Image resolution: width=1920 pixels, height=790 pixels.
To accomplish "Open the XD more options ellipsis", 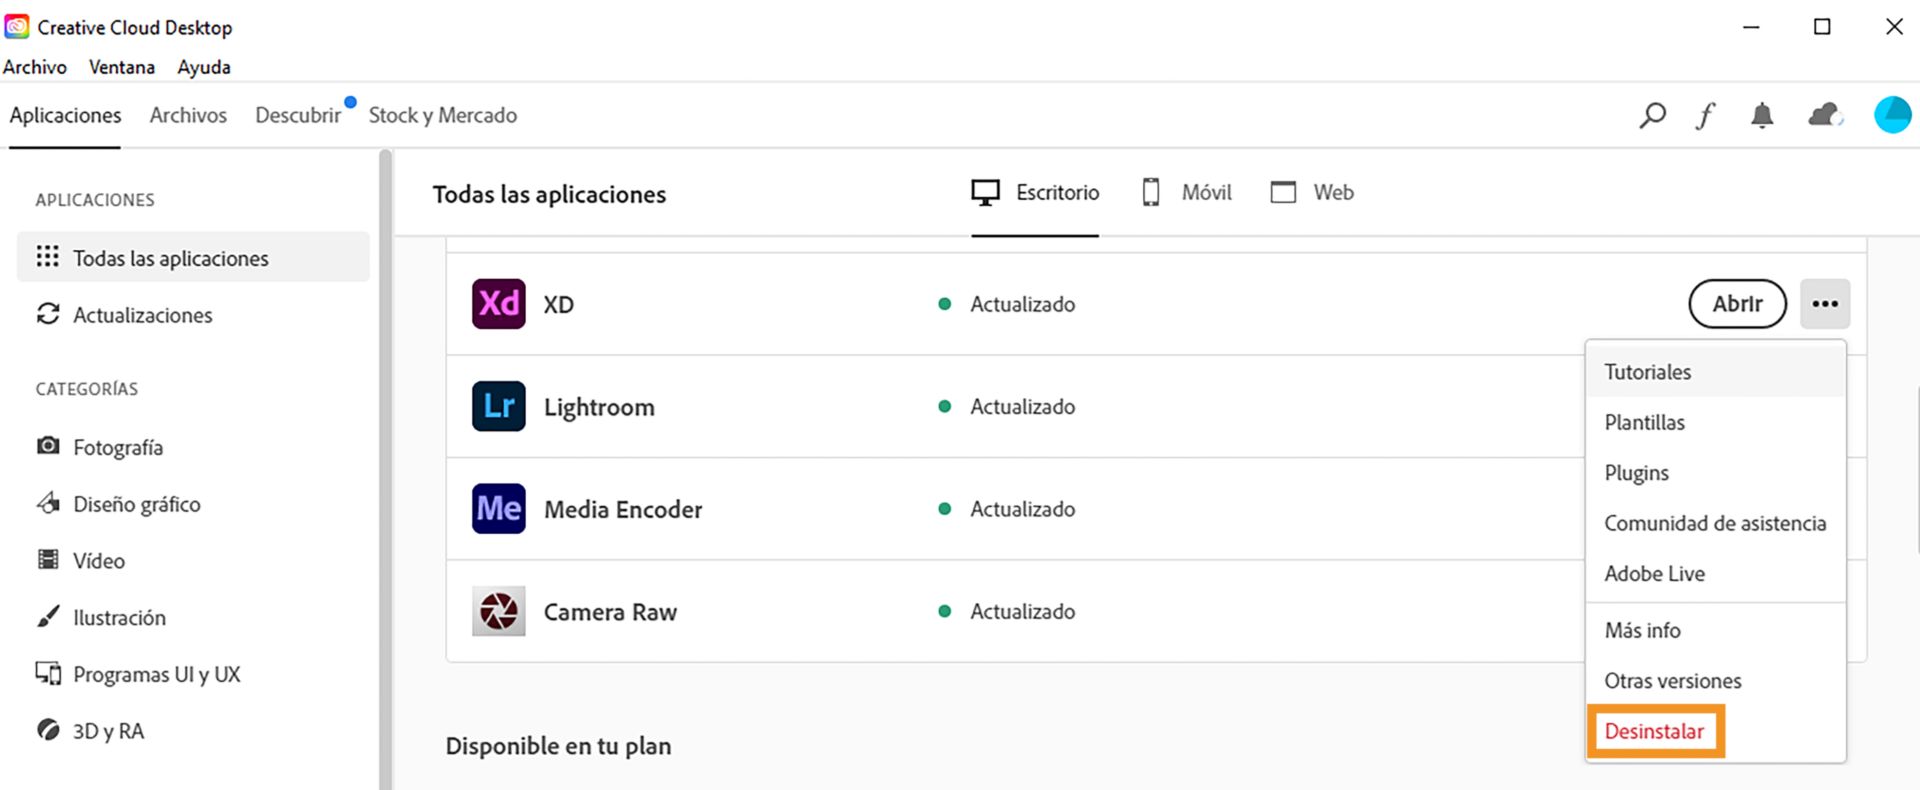I will coord(1825,304).
